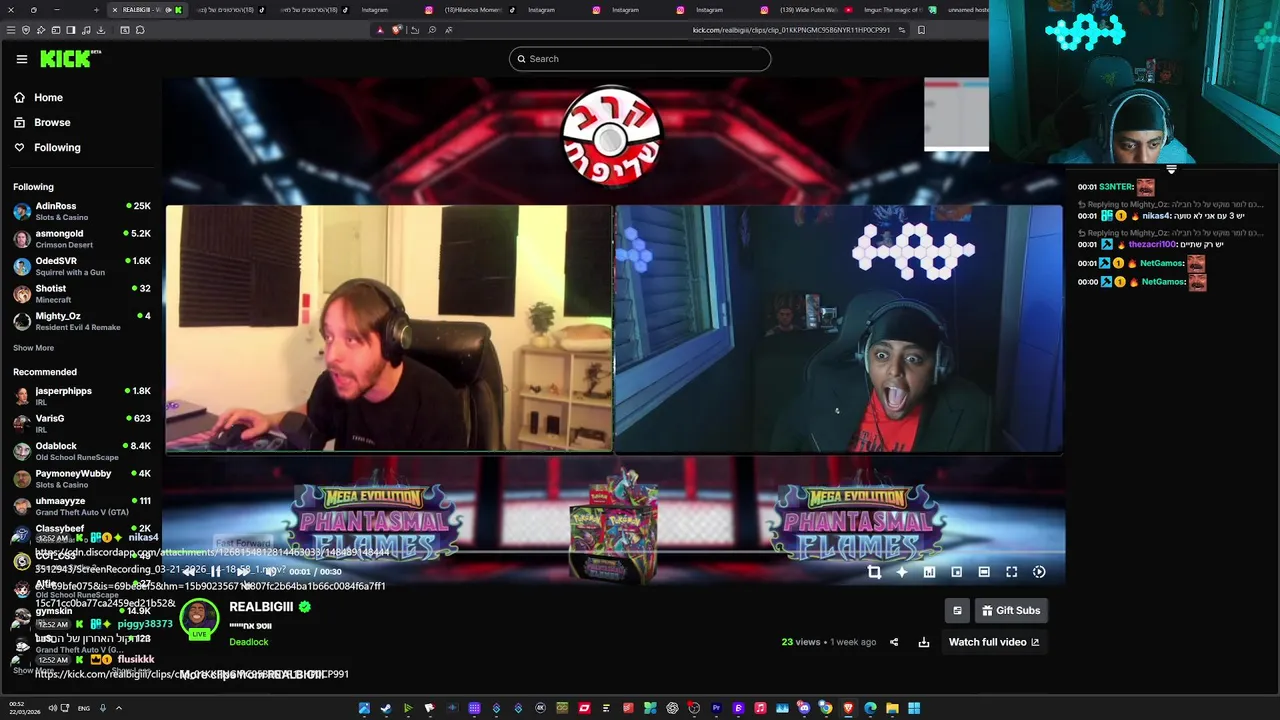This screenshot has height=720, width=1280.
Task: Click the REALBIGIII live avatar
Action: (x=199, y=620)
